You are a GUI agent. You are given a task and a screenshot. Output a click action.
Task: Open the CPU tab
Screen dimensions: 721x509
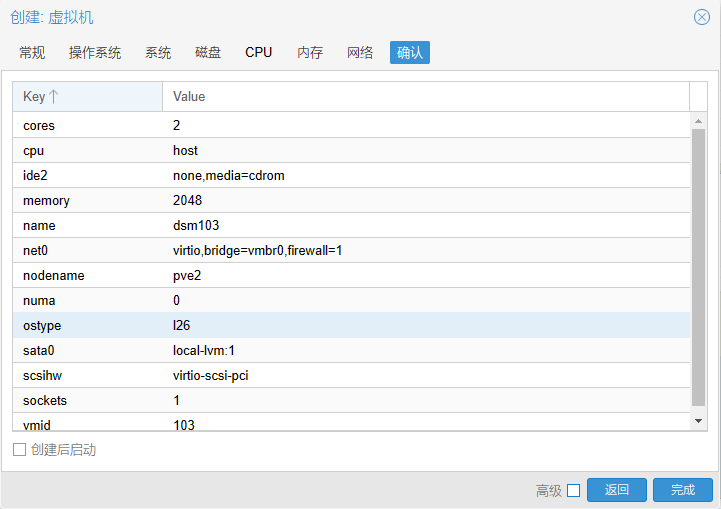(258, 52)
